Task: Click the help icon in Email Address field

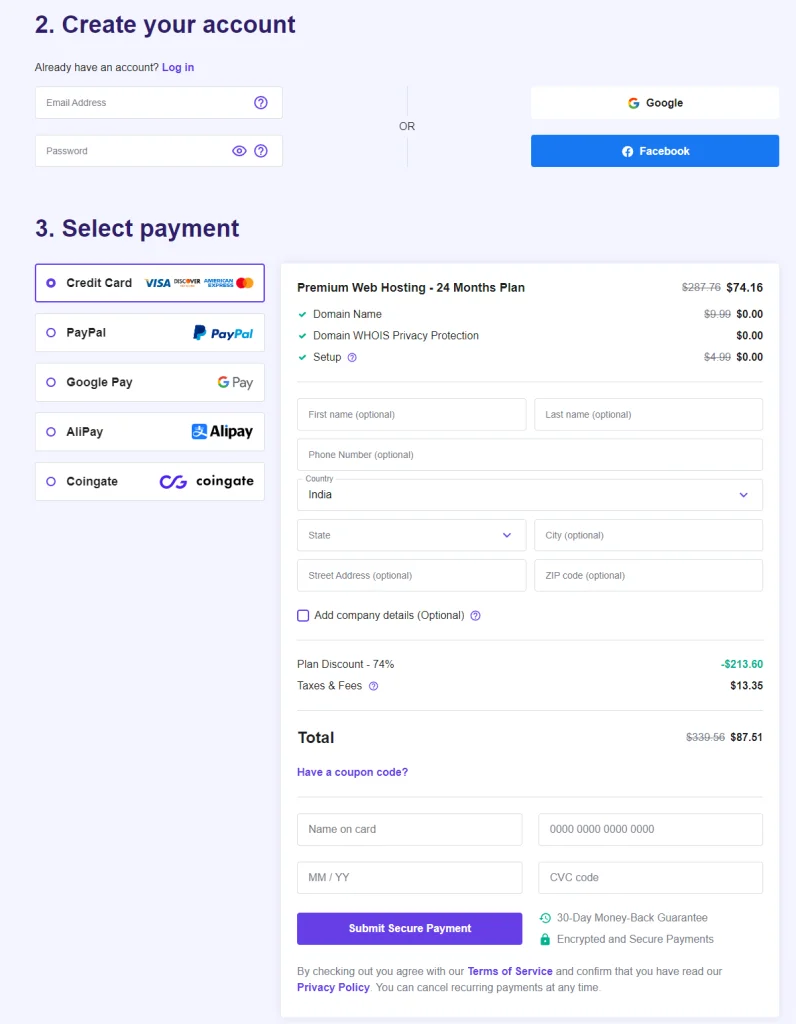Action: [x=261, y=103]
